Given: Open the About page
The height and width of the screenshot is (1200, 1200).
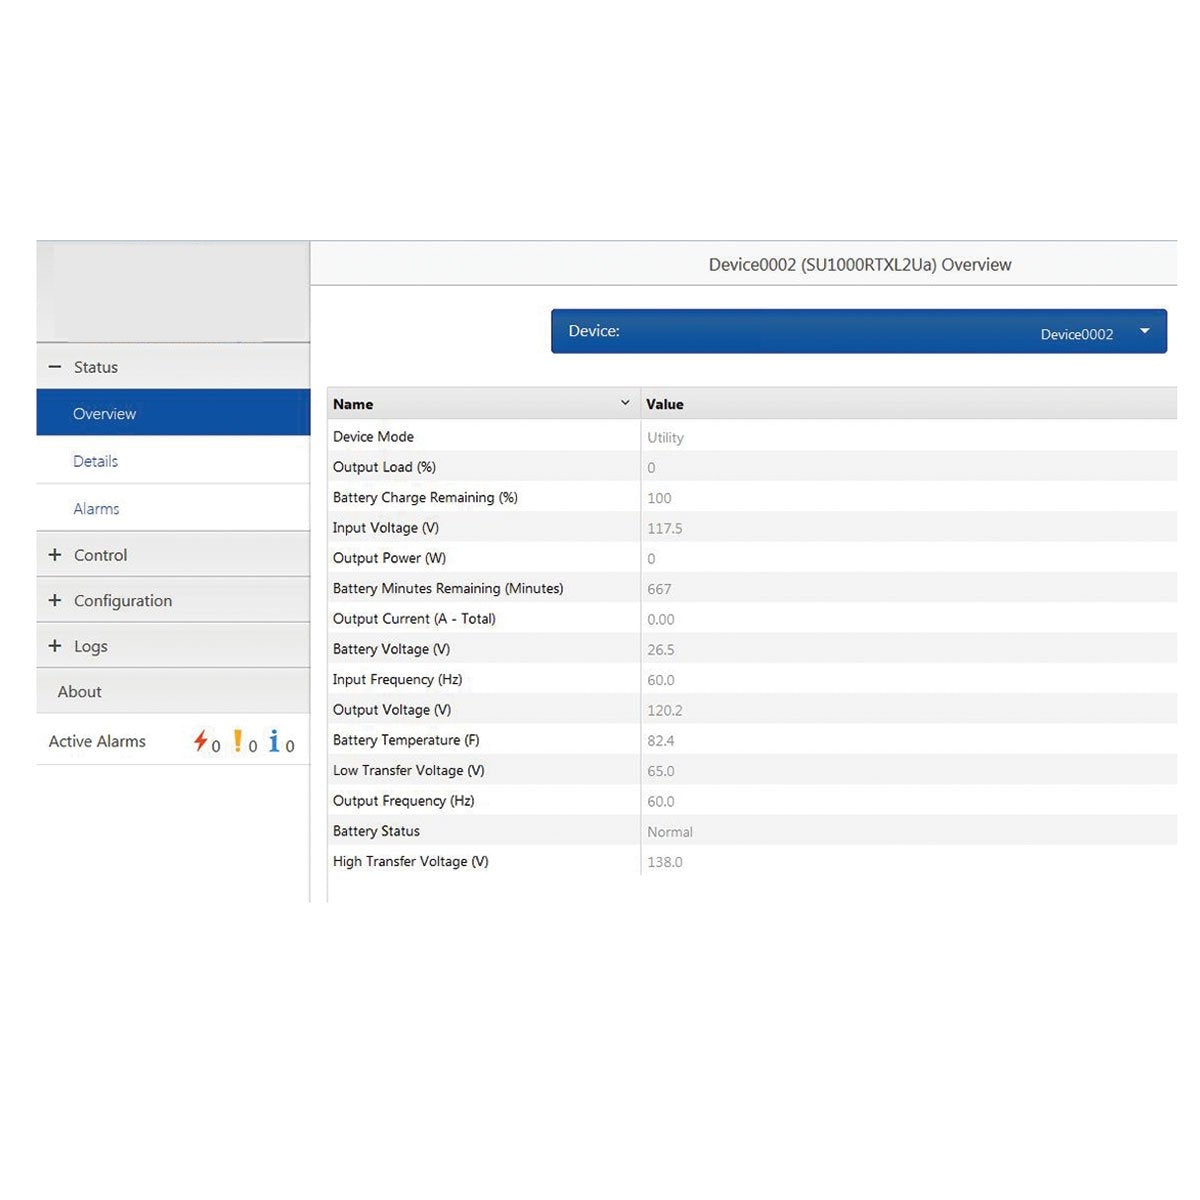Looking at the screenshot, I should 78,691.
